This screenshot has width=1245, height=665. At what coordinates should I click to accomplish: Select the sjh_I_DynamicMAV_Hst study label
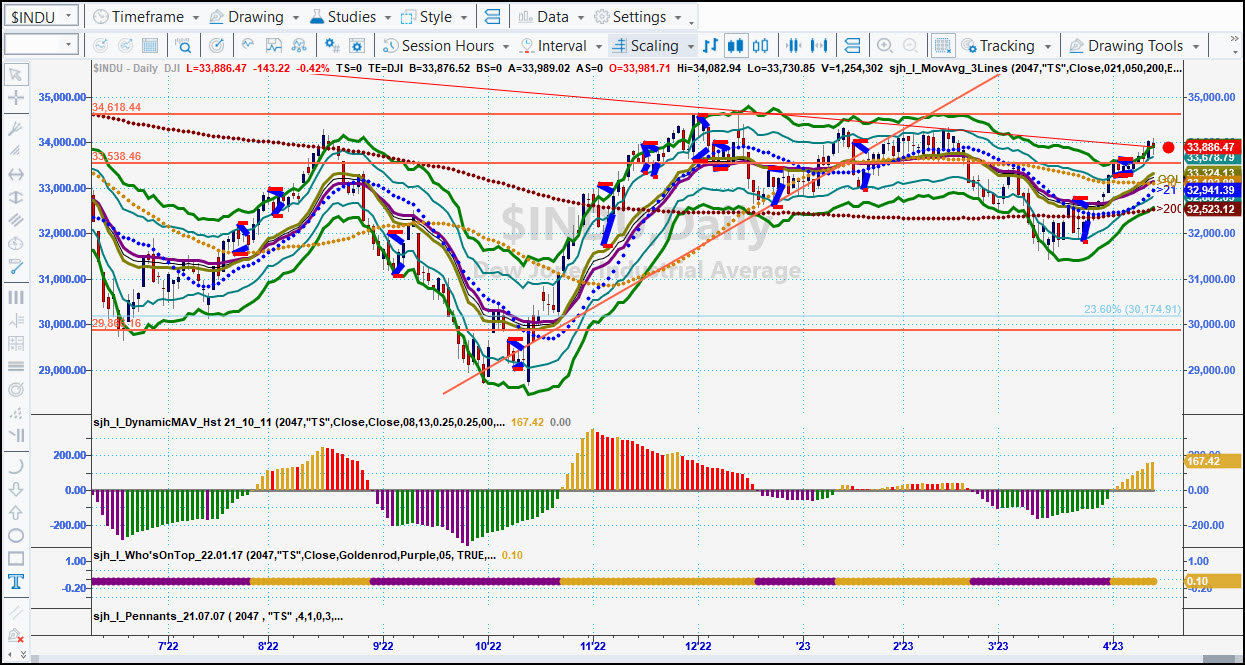pyautogui.click(x=298, y=422)
